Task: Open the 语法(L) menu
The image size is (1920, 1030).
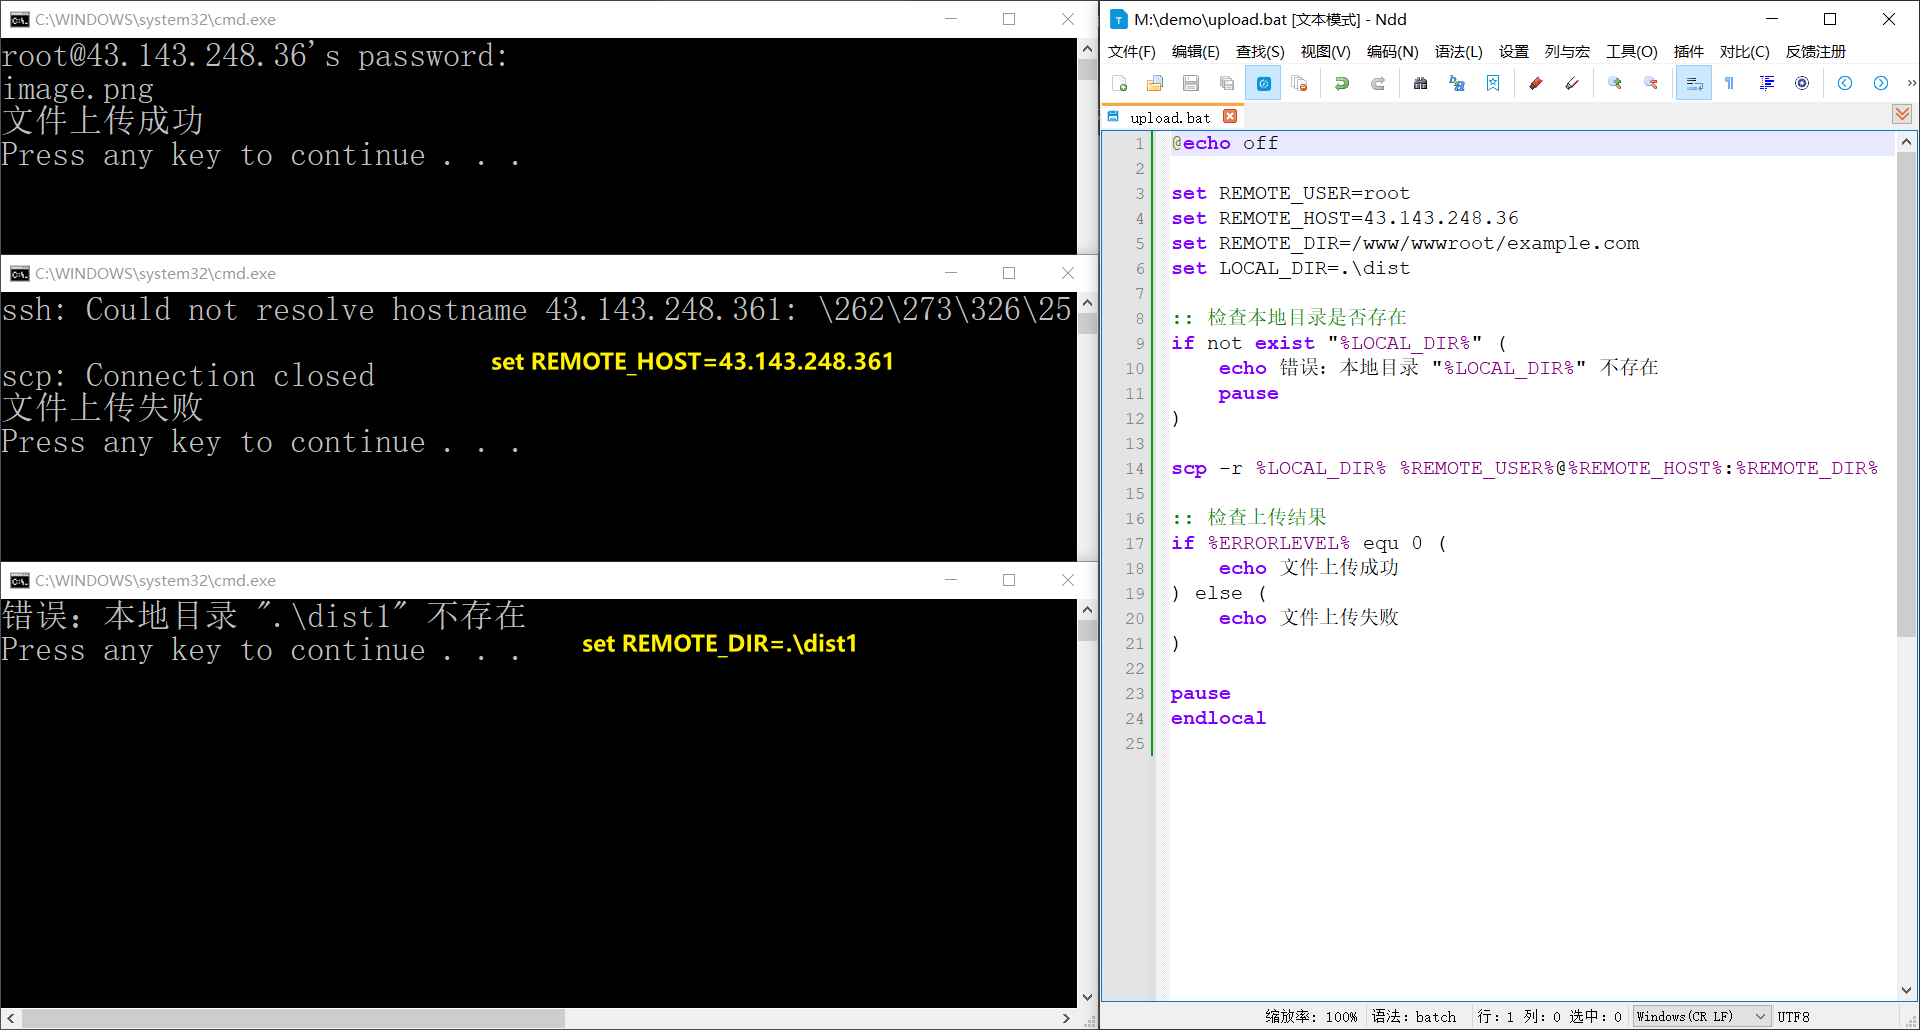Action: (x=1458, y=51)
